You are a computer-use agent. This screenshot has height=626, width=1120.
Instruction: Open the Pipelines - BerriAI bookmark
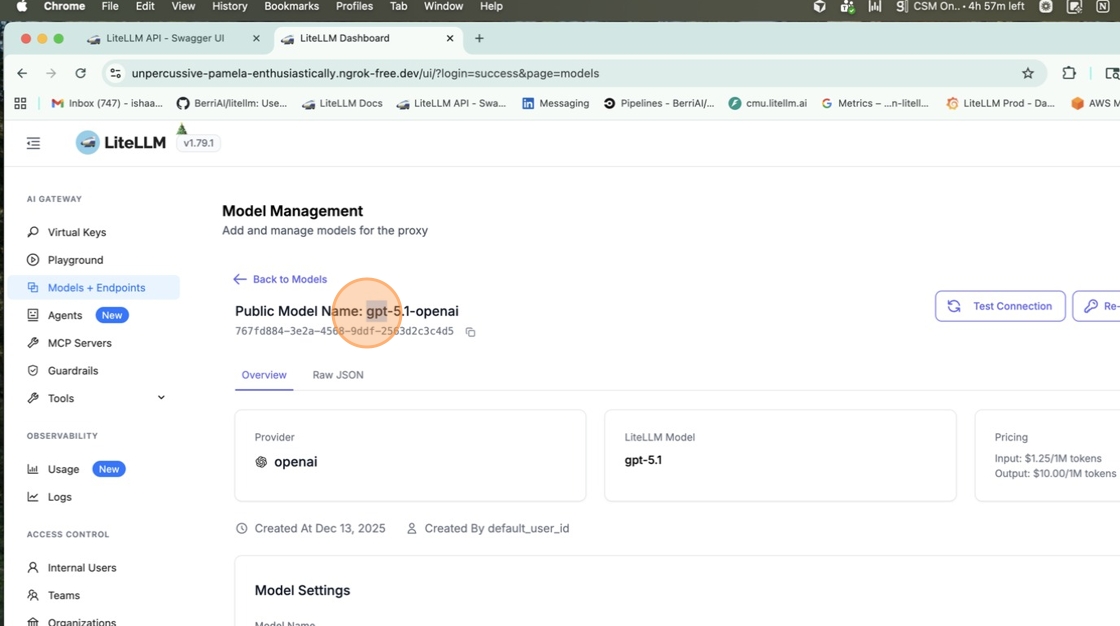pyautogui.click(x=659, y=104)
